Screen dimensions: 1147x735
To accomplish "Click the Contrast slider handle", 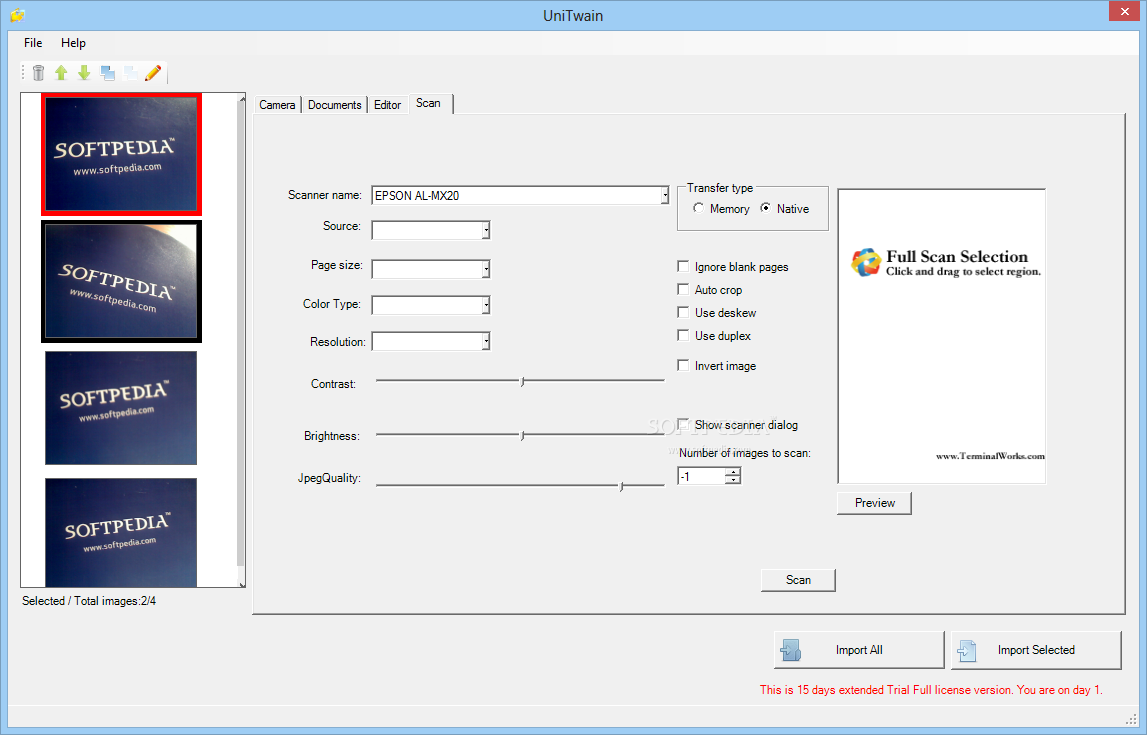I will click(x=522, y=382).
